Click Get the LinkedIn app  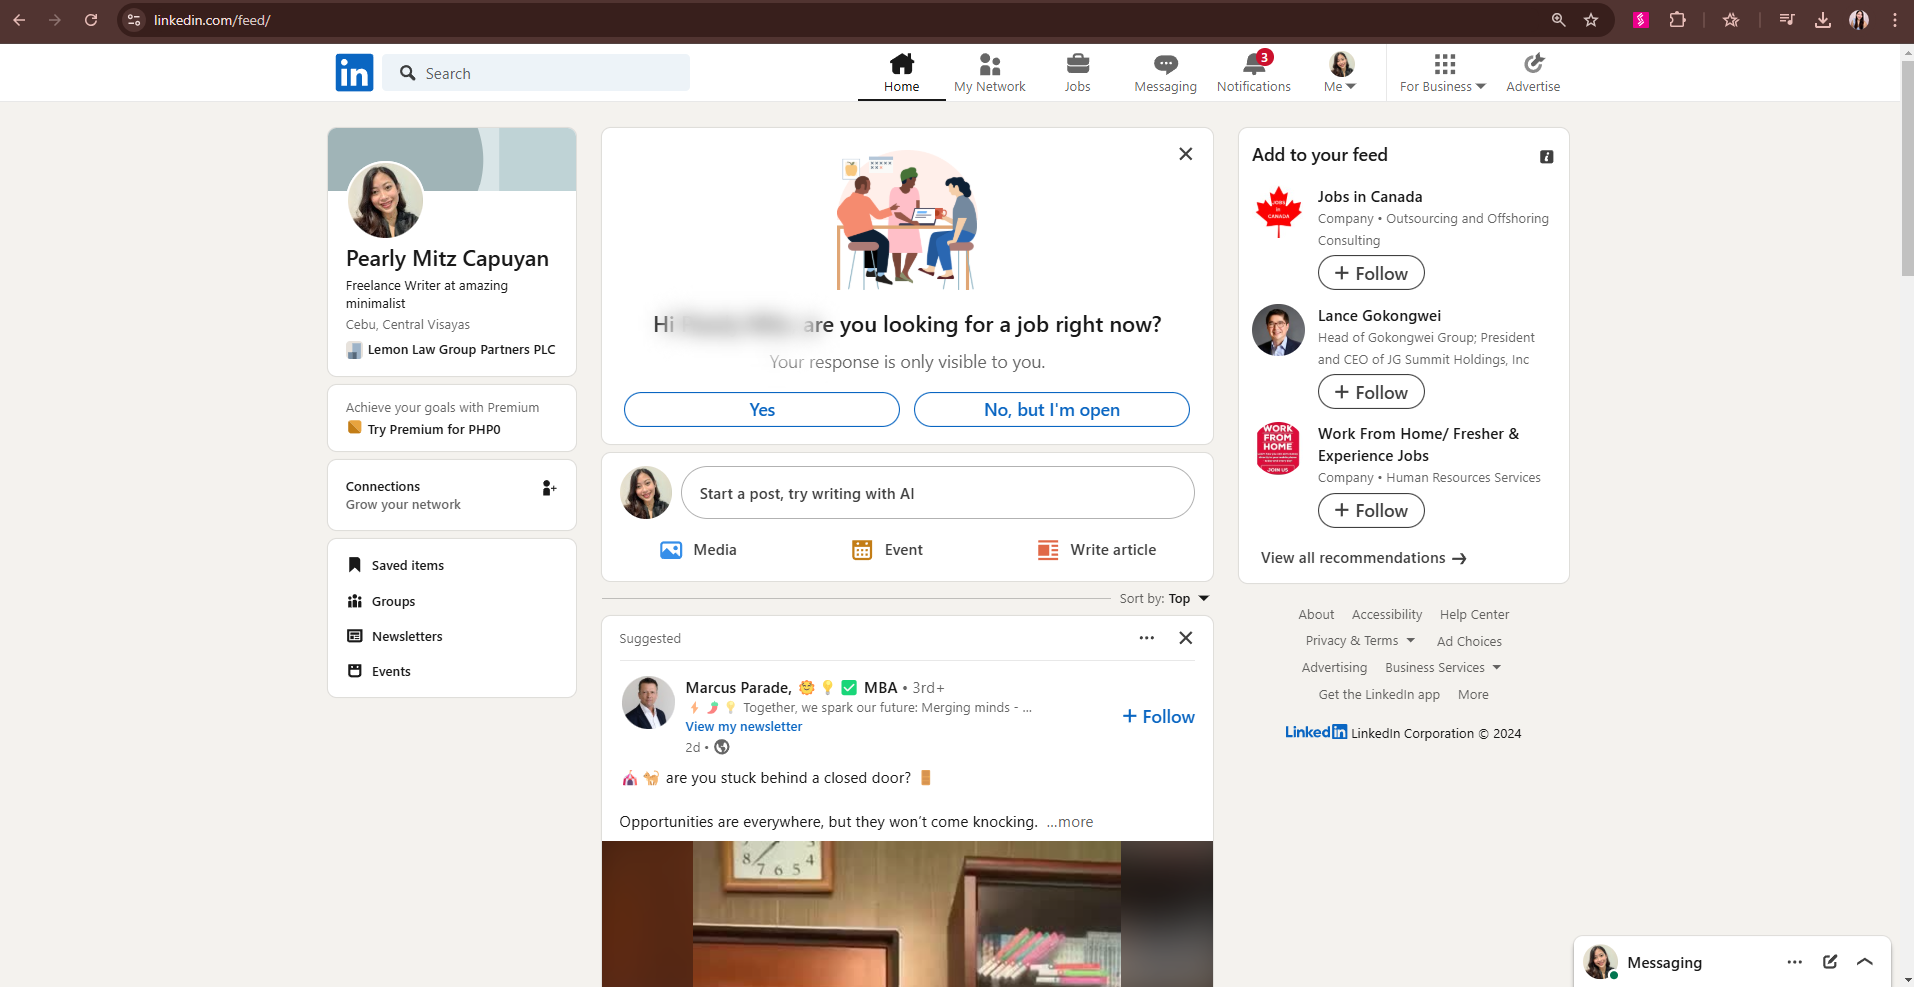[x=1379, y=695]
